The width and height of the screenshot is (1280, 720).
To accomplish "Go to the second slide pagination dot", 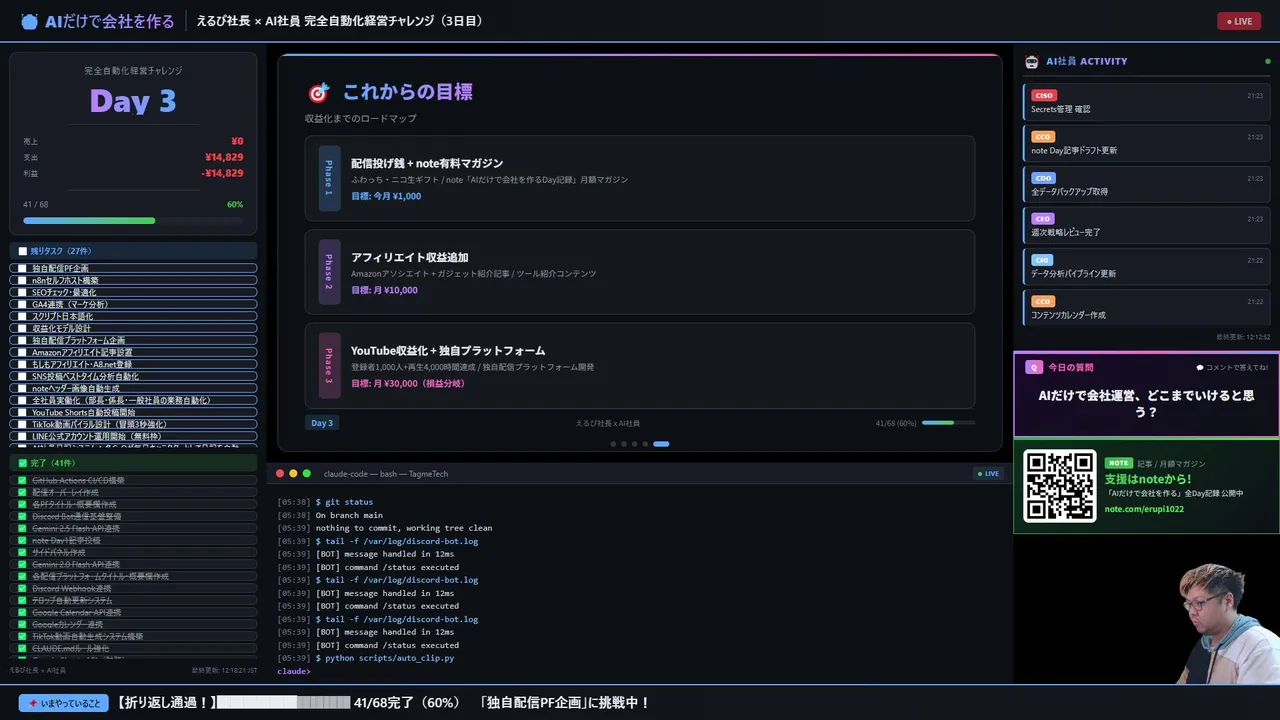I will coord(624,443).
